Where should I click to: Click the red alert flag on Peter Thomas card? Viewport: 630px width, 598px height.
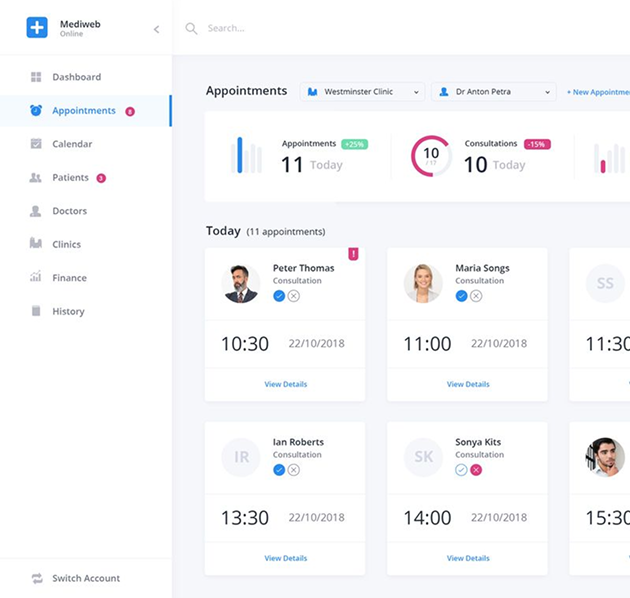pyautogui.click(x=353, y=254)
